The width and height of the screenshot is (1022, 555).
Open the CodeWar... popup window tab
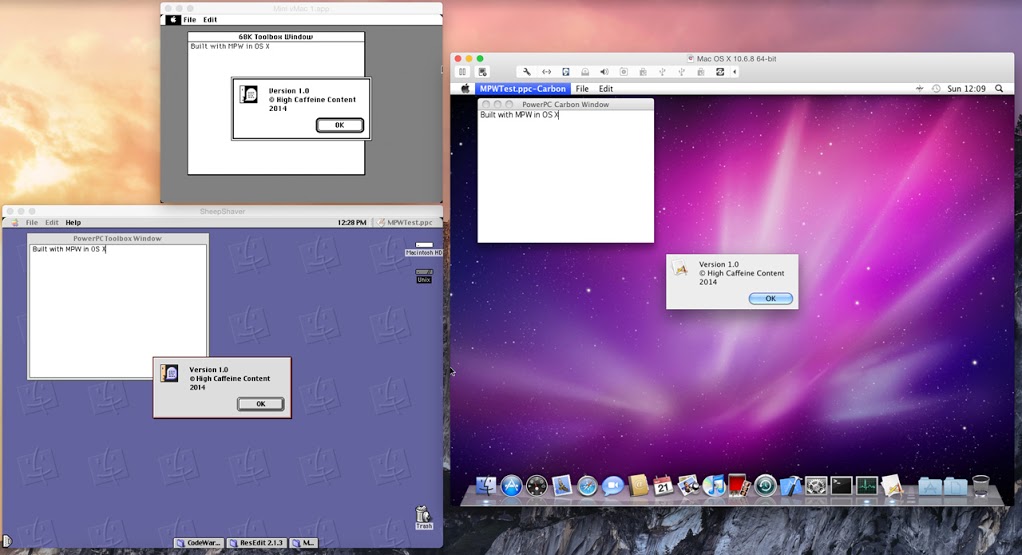tap(199, 543)
